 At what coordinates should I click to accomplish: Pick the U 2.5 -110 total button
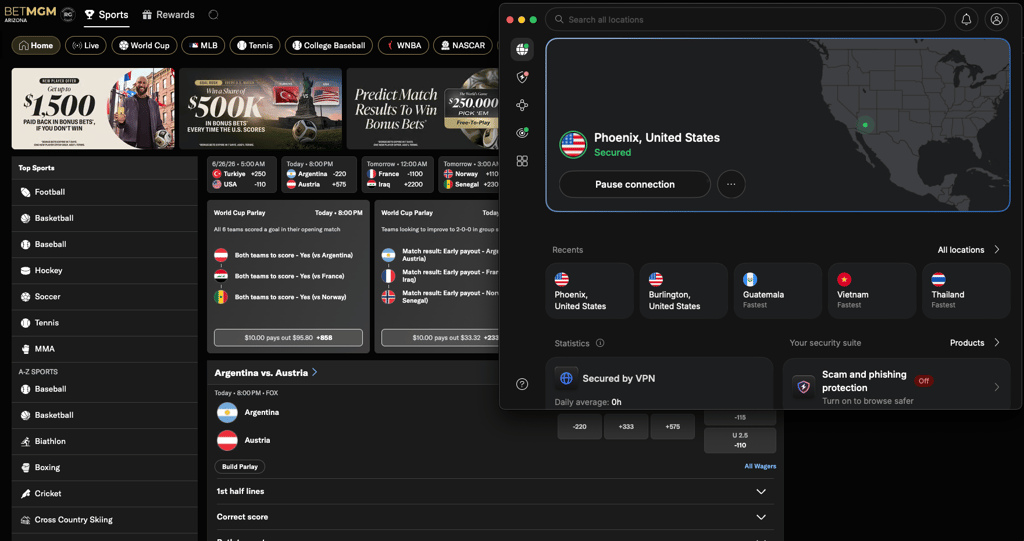(x=740, y=440)
